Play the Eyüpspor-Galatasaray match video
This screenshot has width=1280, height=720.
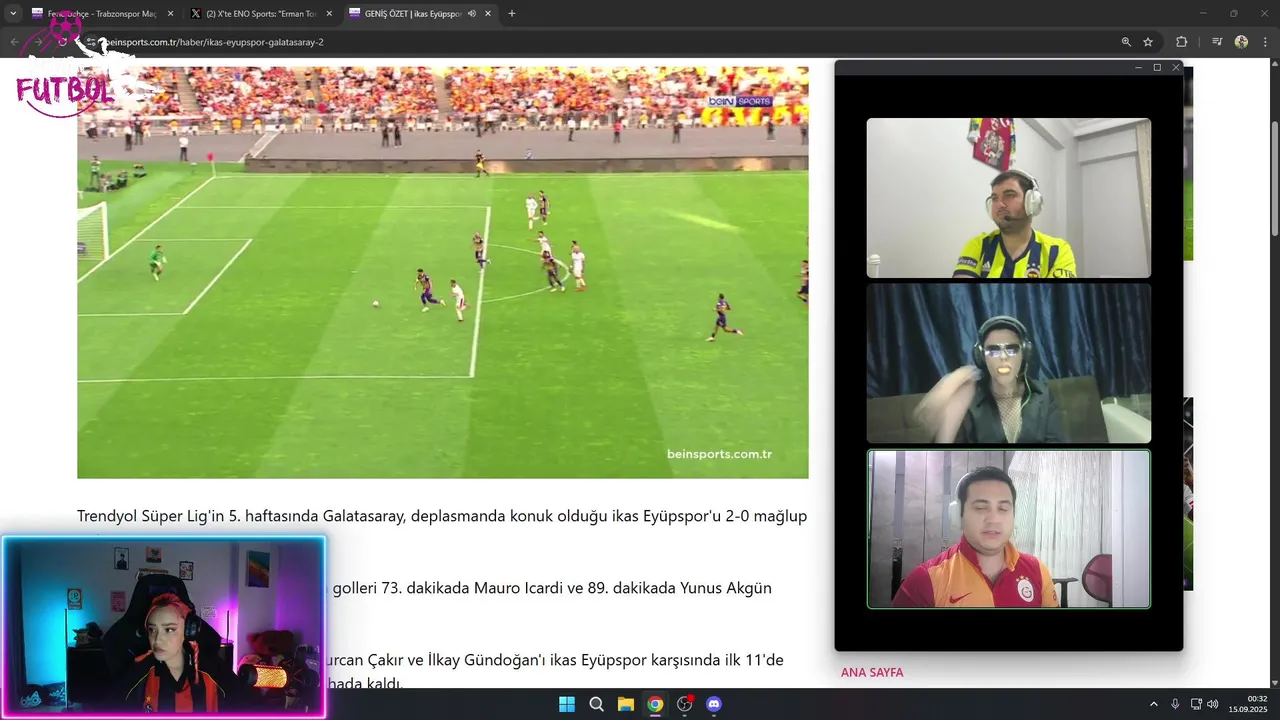pyautogui.click(x=442, y=272)
